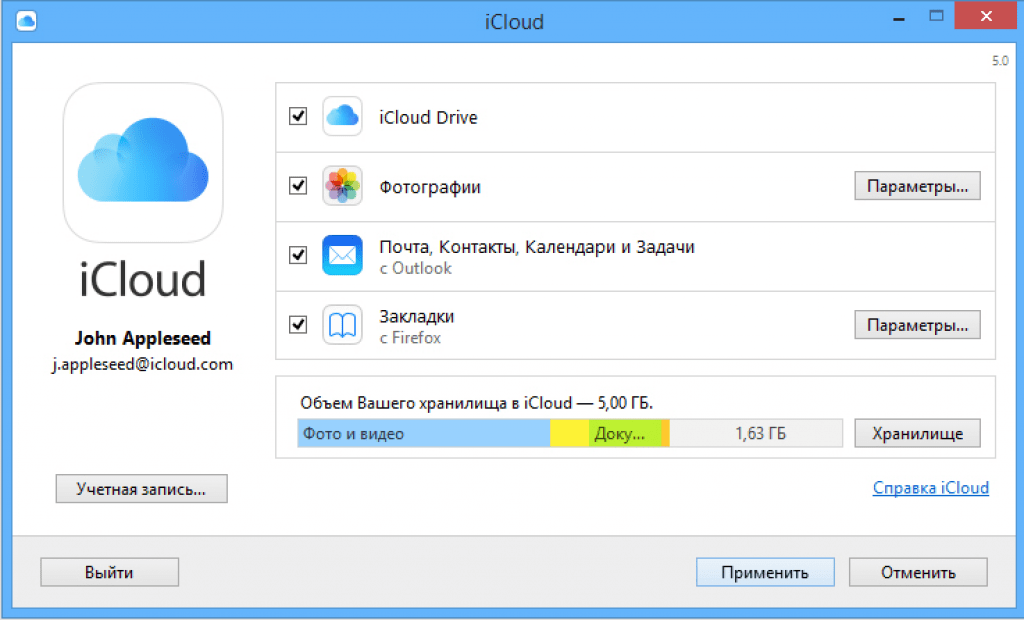Click the version 5.0 label
The height and width of the screenshot is (620, 1024).
click(x=1000, y=61)
